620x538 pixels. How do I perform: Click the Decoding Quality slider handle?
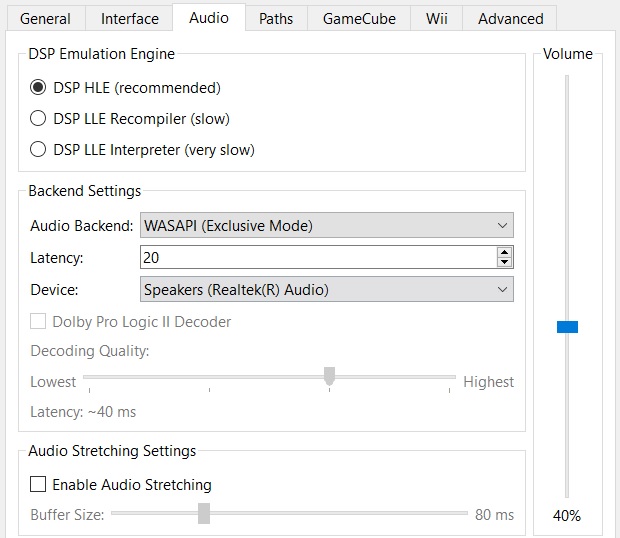pyautogui.click(x=329, y=376)
